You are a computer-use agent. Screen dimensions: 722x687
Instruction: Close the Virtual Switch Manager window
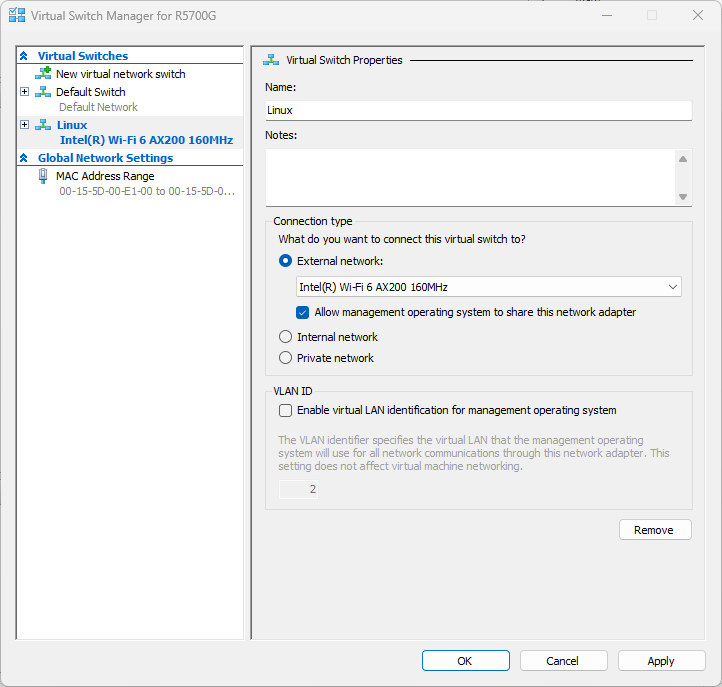coord(698,15)
